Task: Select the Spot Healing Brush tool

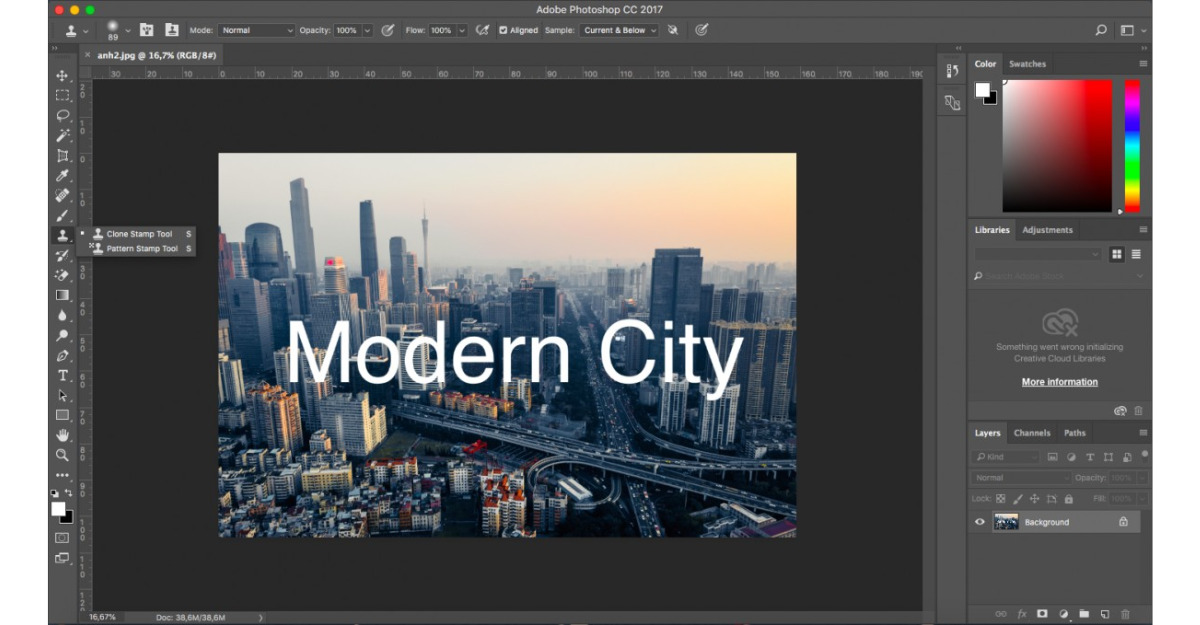Action: tap(62, 196)
